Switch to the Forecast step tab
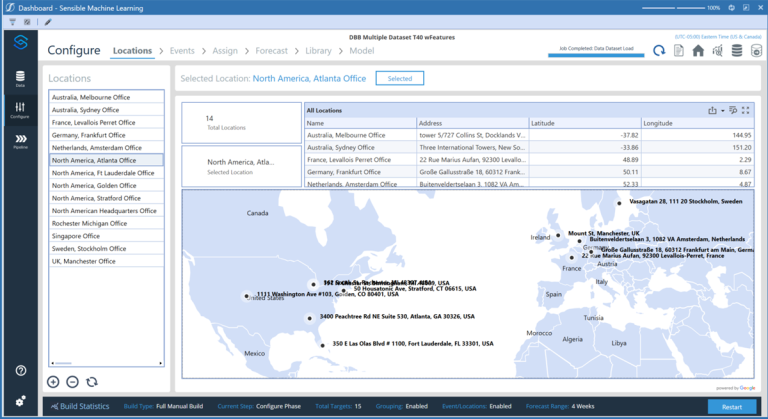This screenshot has width=768, height=419. (271, 50)
